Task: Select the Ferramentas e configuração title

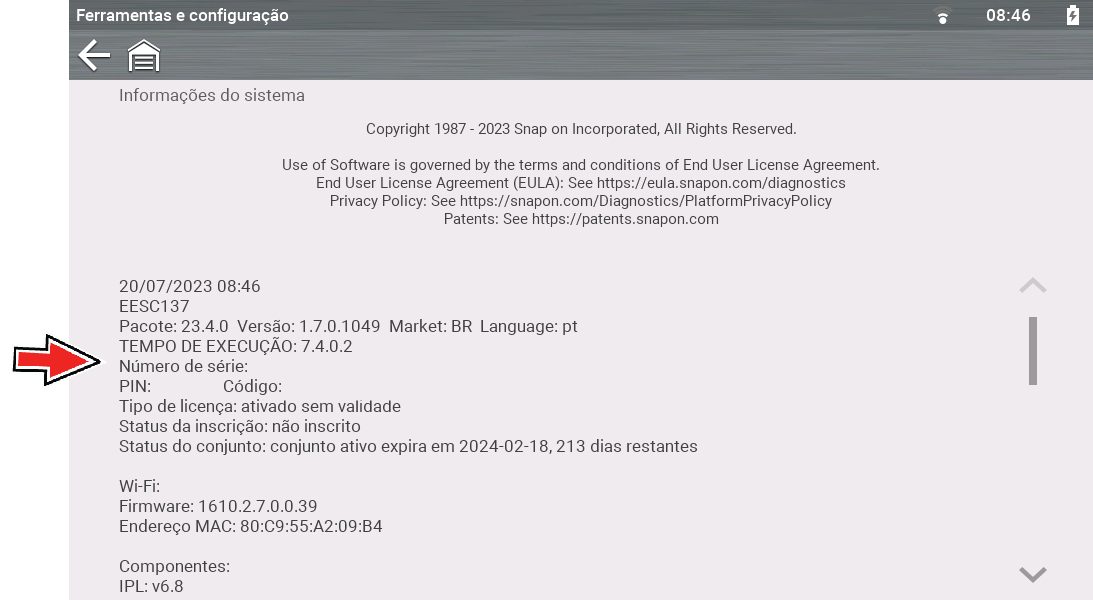Action: (x=182, y=15)
